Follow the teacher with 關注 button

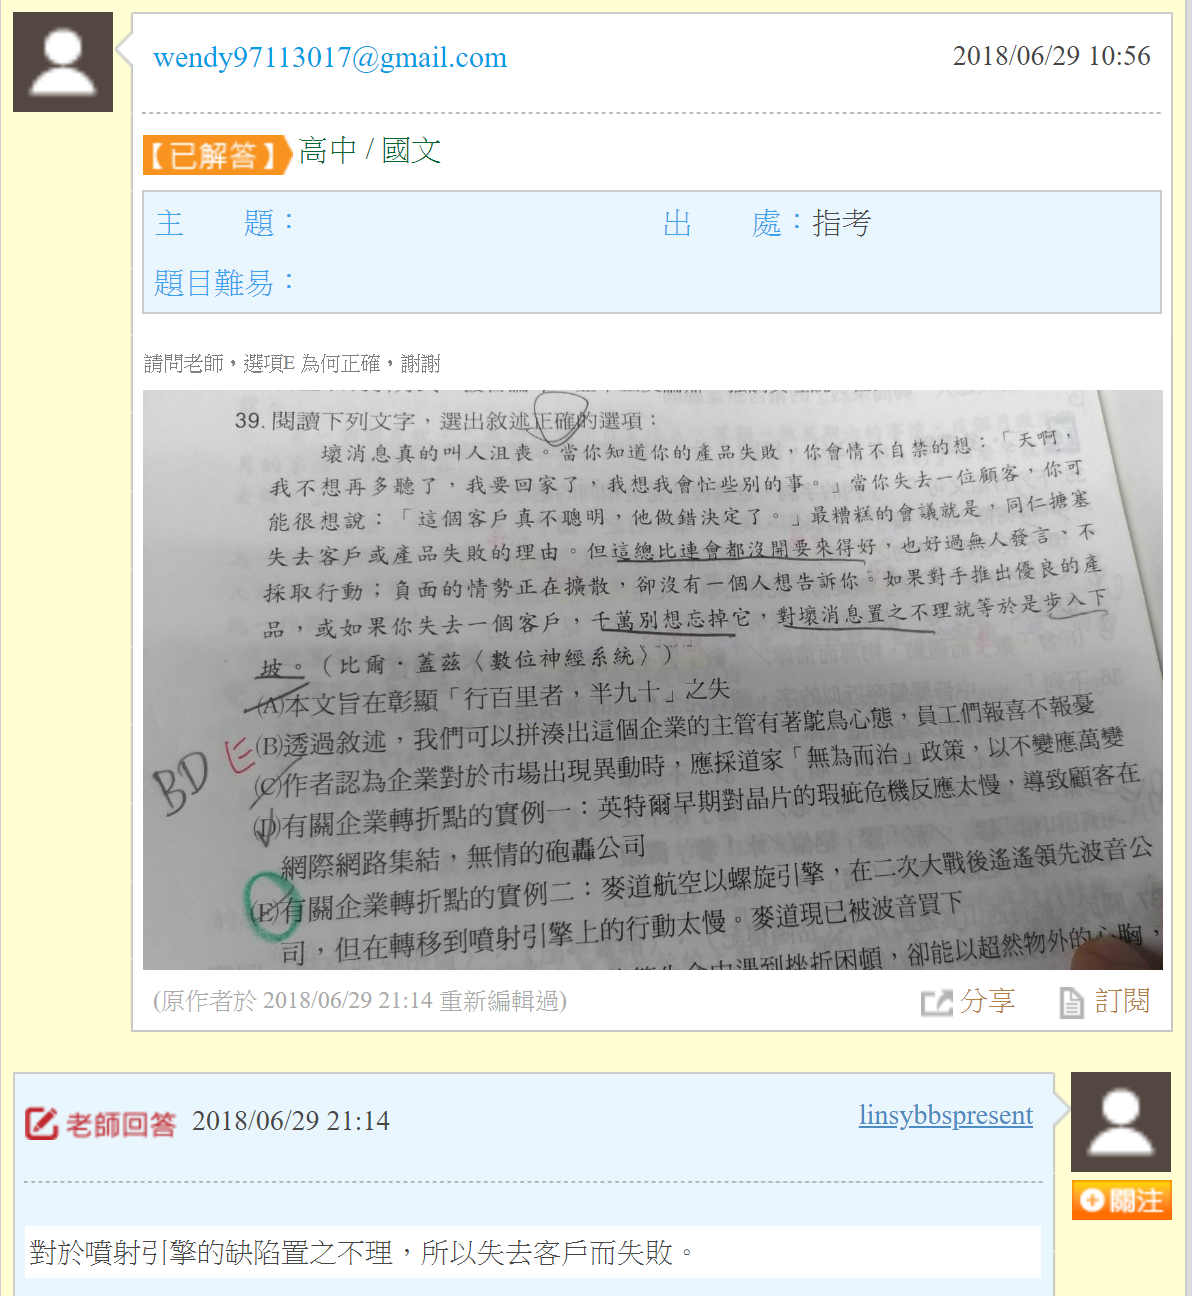[1122, 1200]
